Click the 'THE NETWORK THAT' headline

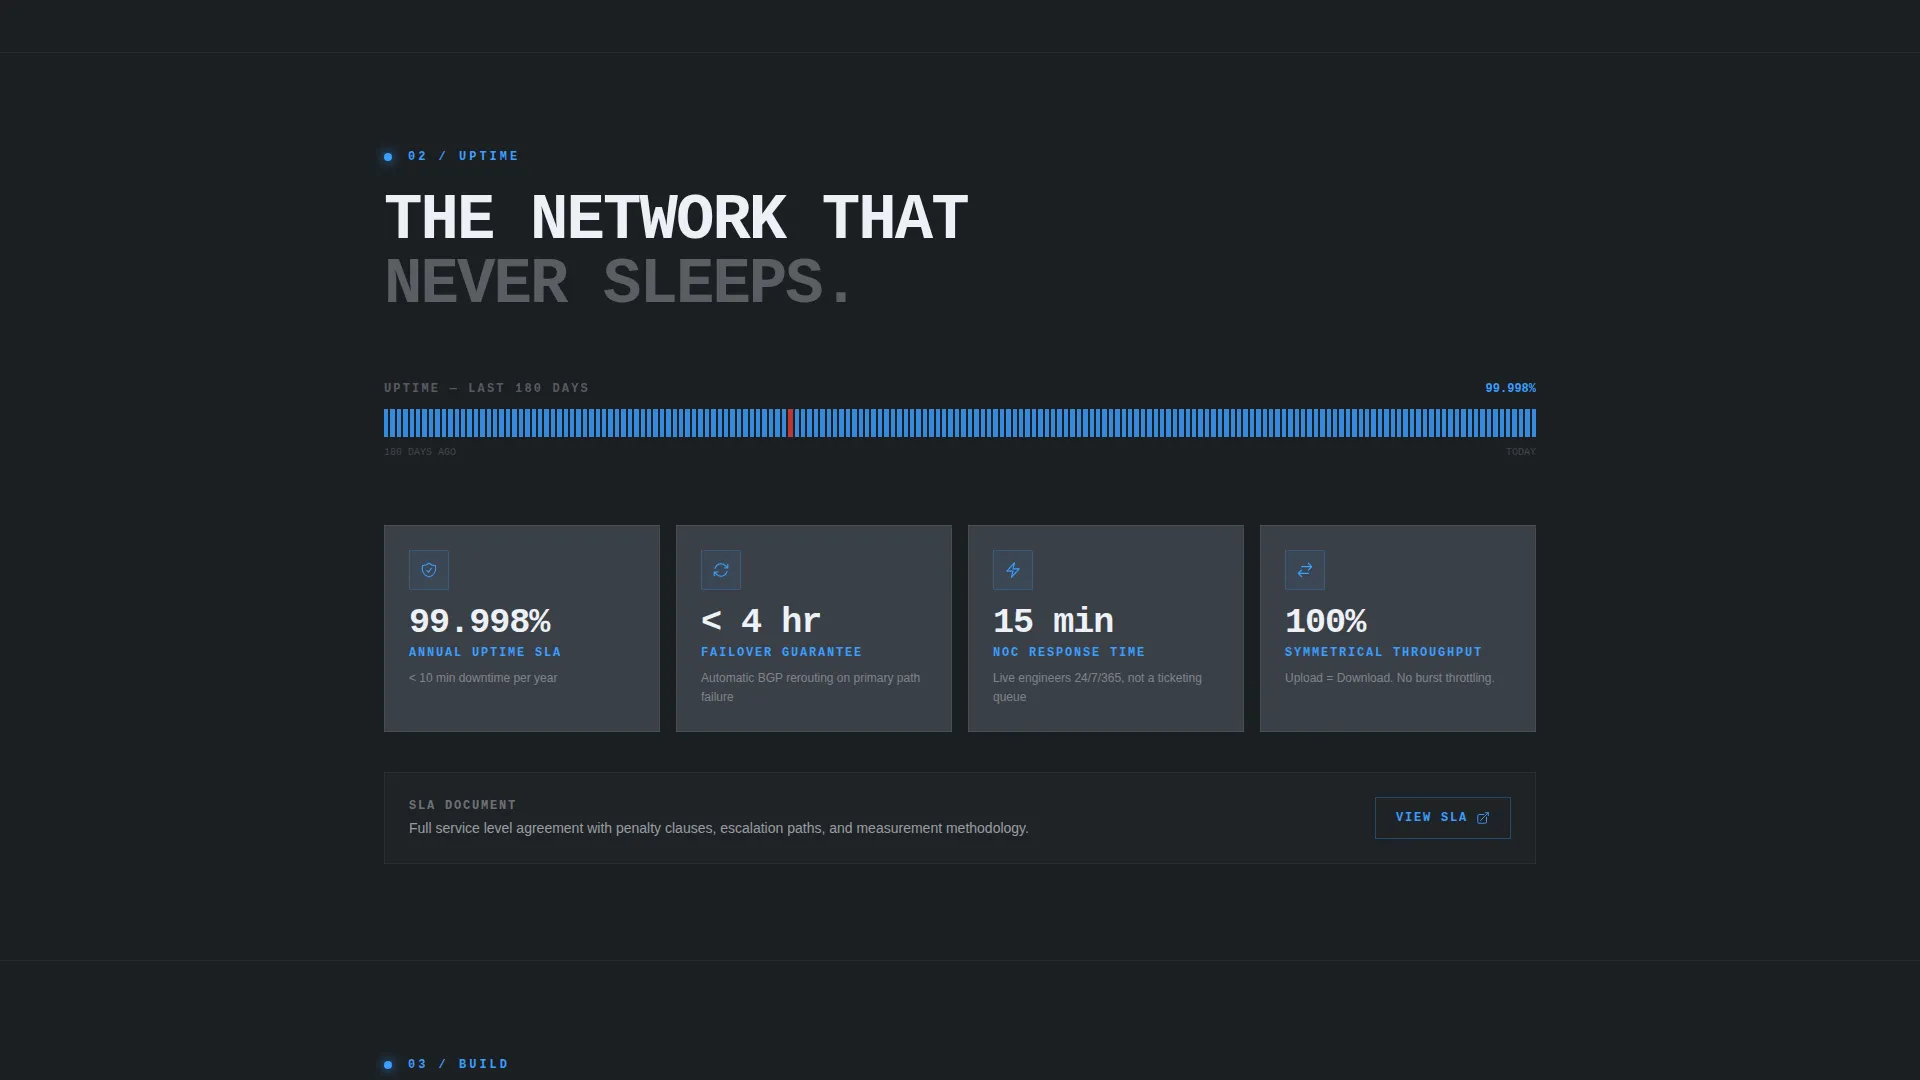coord(676,218)
